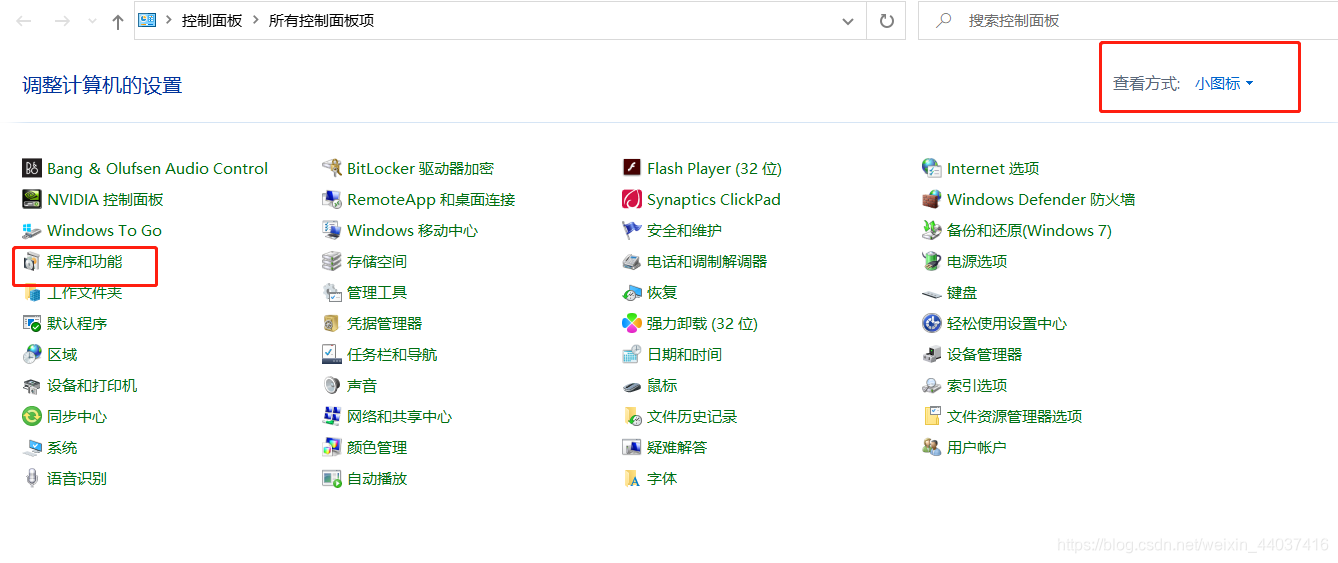Open the 疑难解答 link
This screenshot has width=1338, height=563.
(677, 447)
